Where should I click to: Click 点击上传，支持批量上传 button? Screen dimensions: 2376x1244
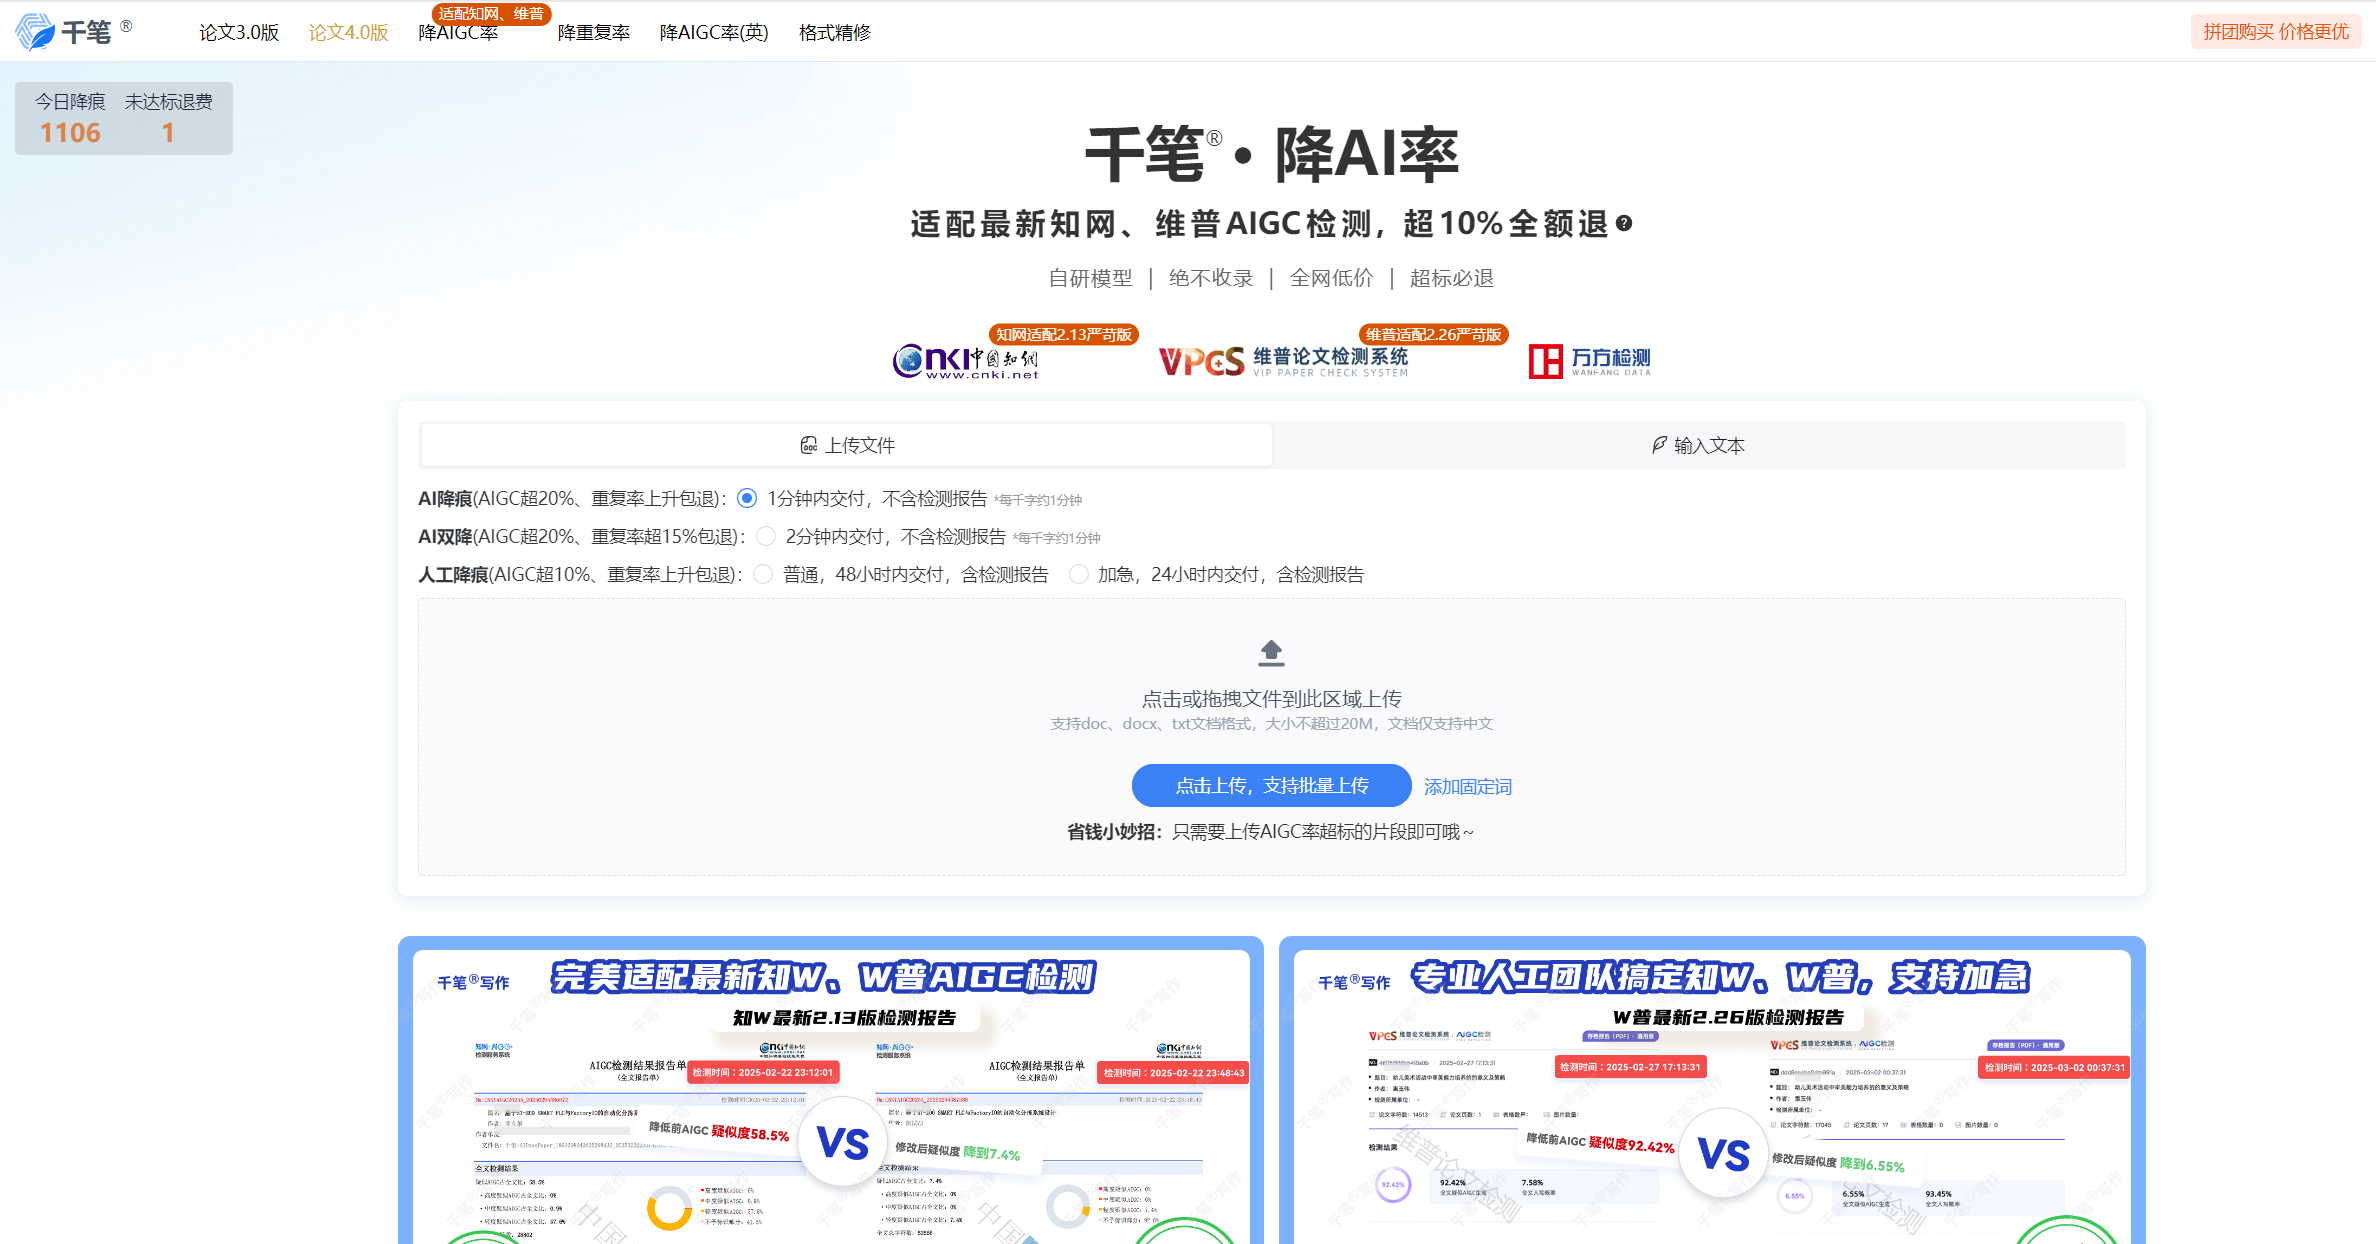(x=1271, y=786)
